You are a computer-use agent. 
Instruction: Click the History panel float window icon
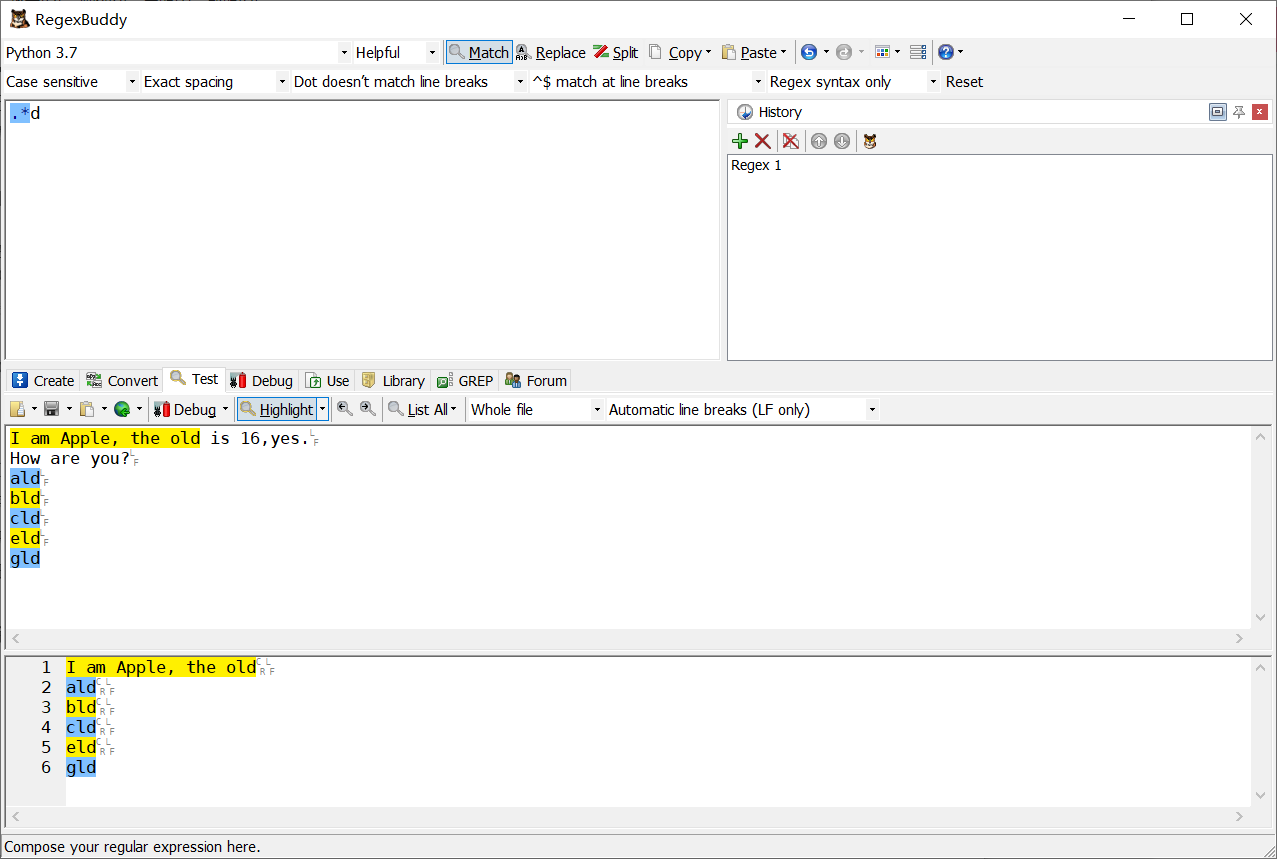click(x=1217, y=112)
